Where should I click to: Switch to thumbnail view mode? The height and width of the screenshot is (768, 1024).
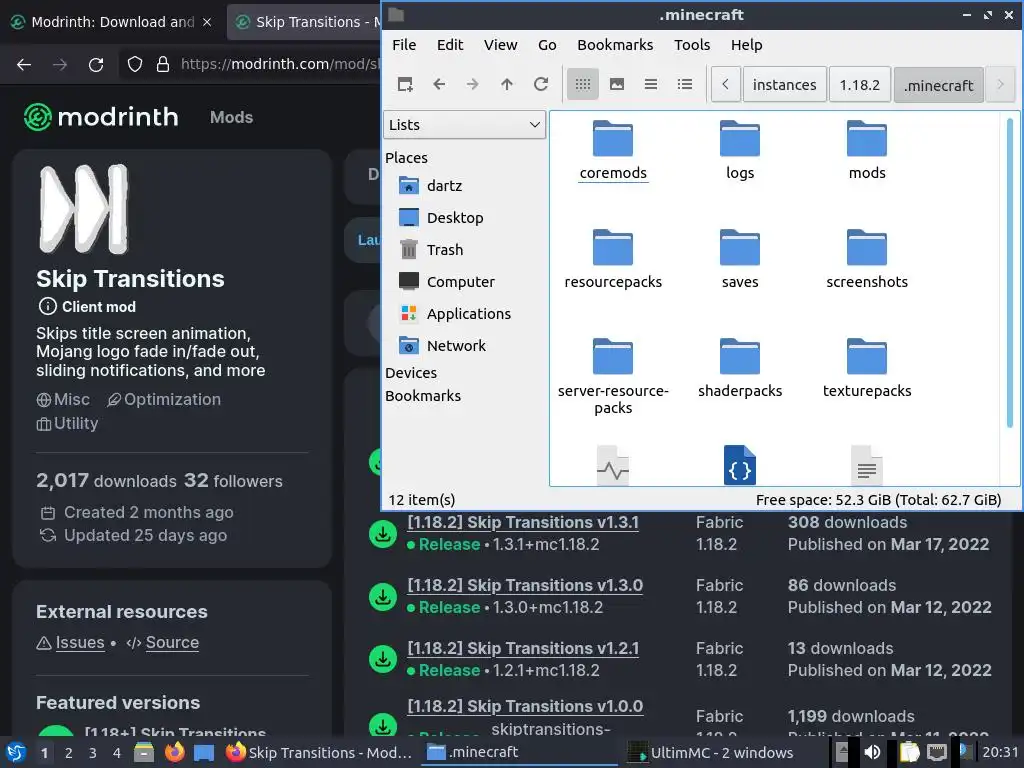click(616, 84)
